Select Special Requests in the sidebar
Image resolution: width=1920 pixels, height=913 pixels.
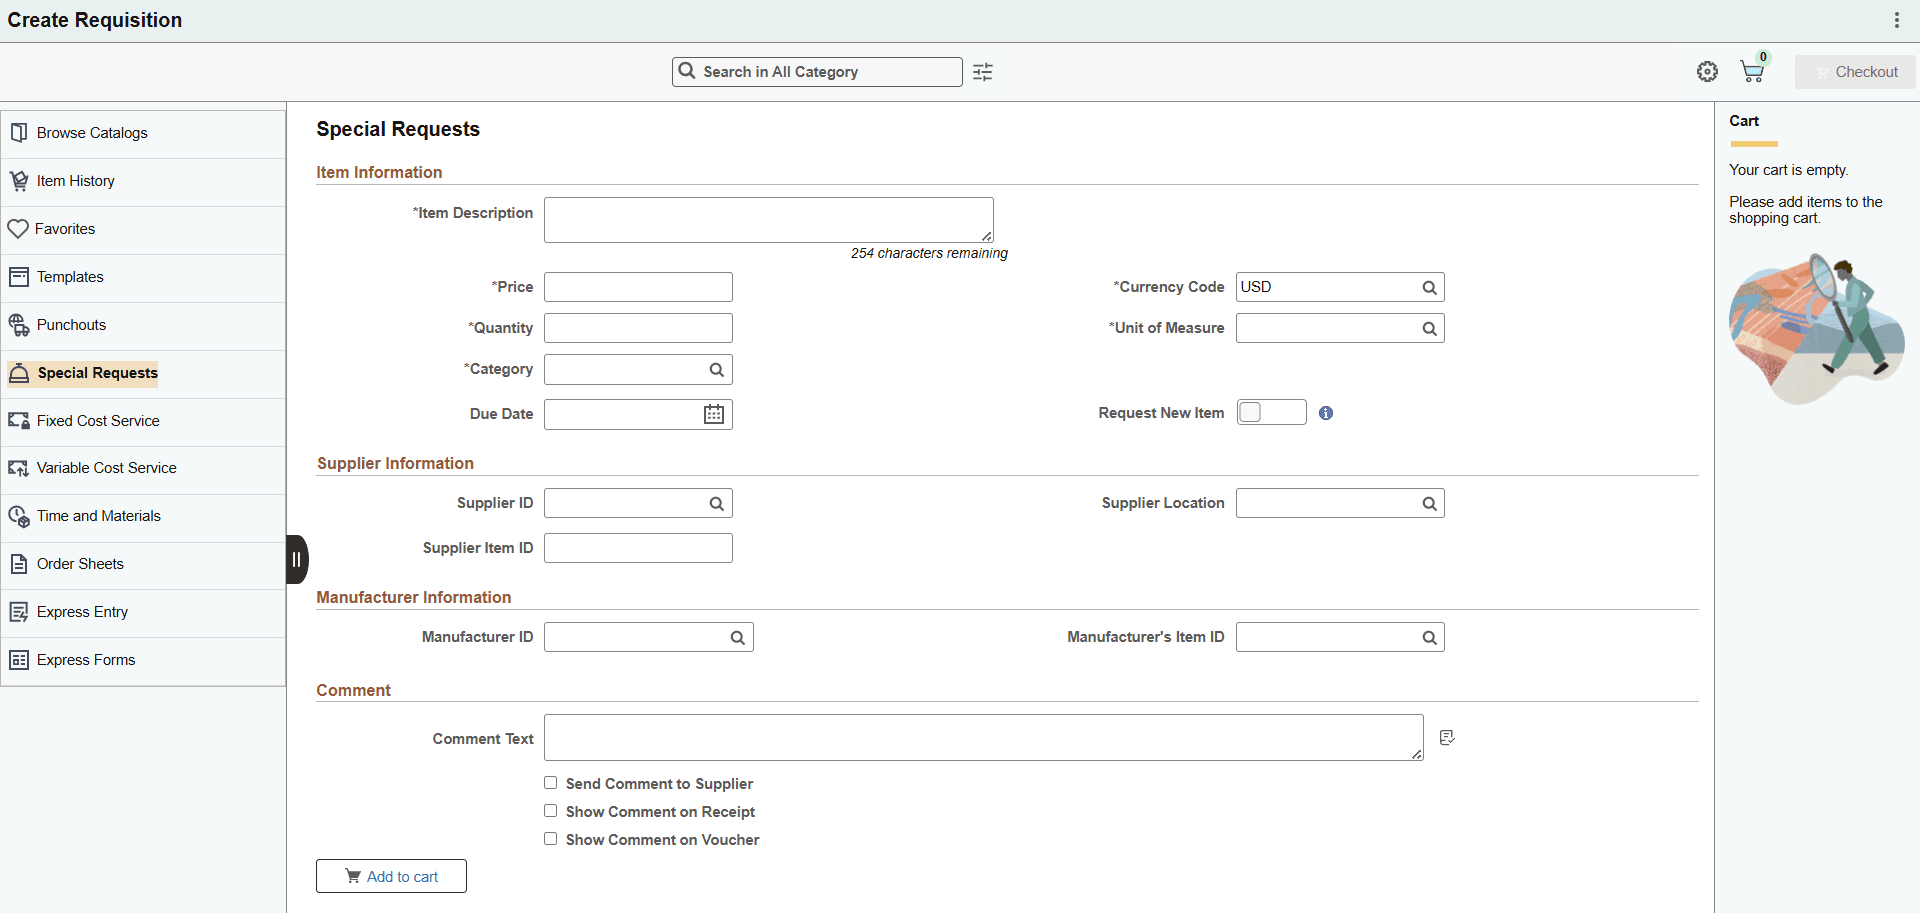tap(144, 374)
